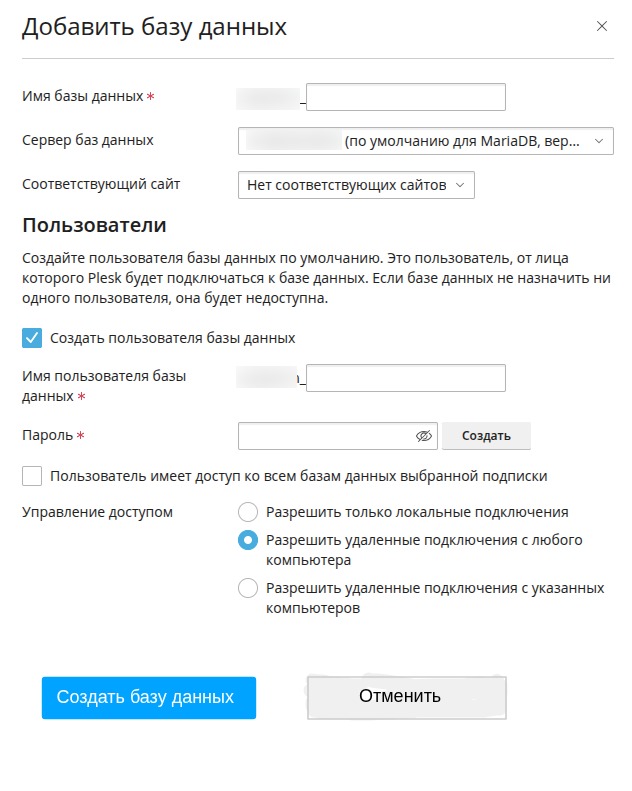Click the Управление доступом label
The image size is (632, 791).
[97, 512]
